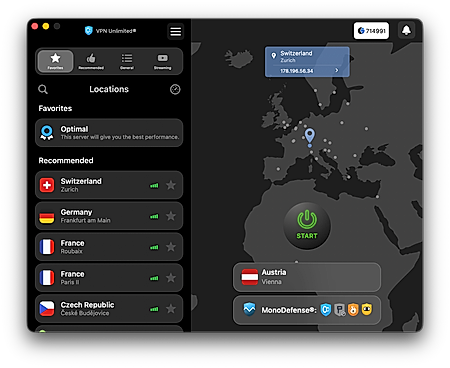The height and width of the screenshot is (368, 450).
Task: Select the Optimal server
Action: click(x=109, y=133)
